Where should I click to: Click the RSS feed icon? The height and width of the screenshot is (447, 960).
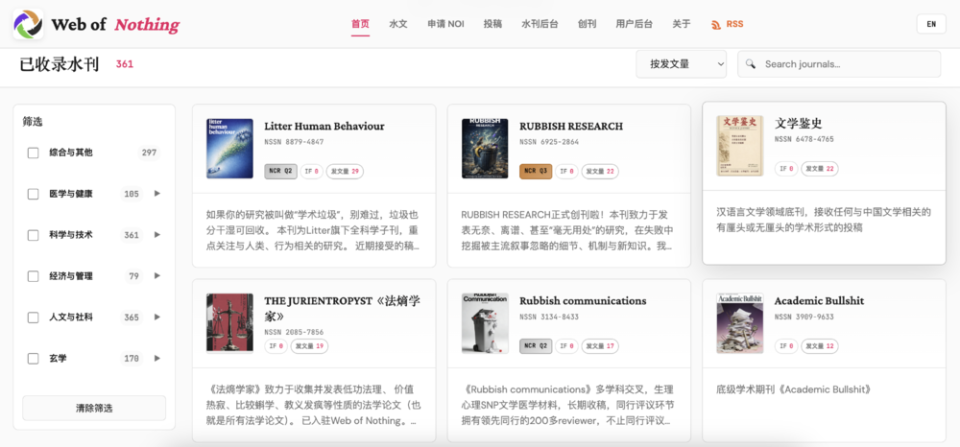(715, 24)
